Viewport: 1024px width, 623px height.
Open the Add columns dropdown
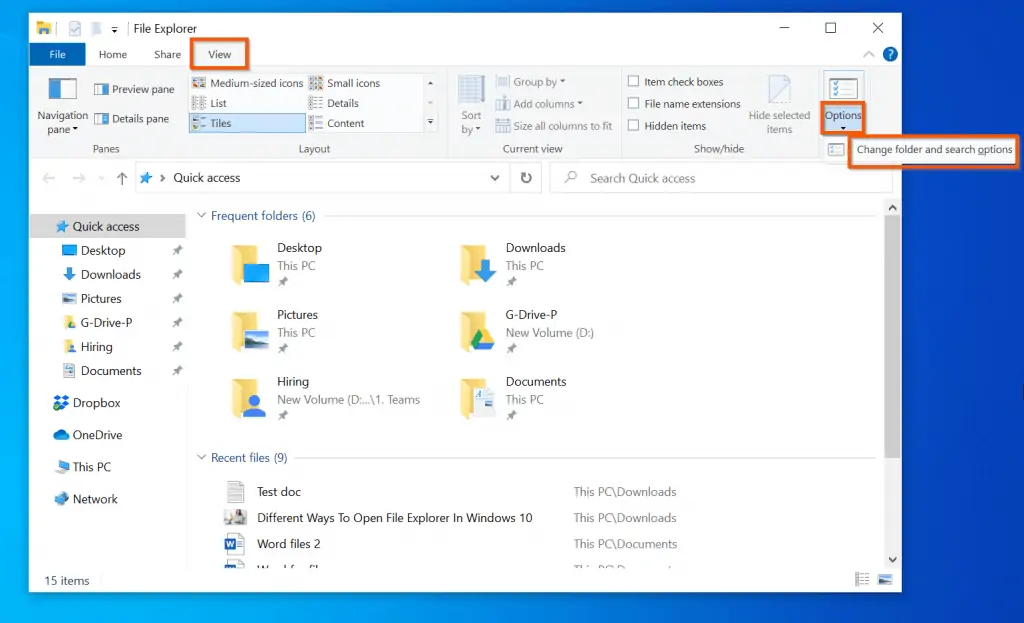(539, 104)
